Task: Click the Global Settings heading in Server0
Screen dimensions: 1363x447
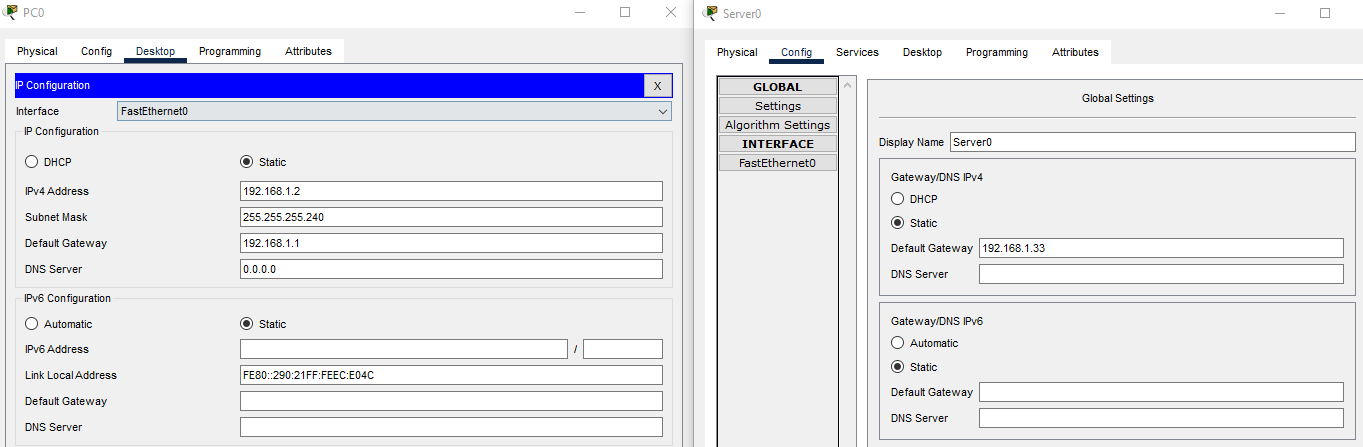Action: [x=1117, y=99]
